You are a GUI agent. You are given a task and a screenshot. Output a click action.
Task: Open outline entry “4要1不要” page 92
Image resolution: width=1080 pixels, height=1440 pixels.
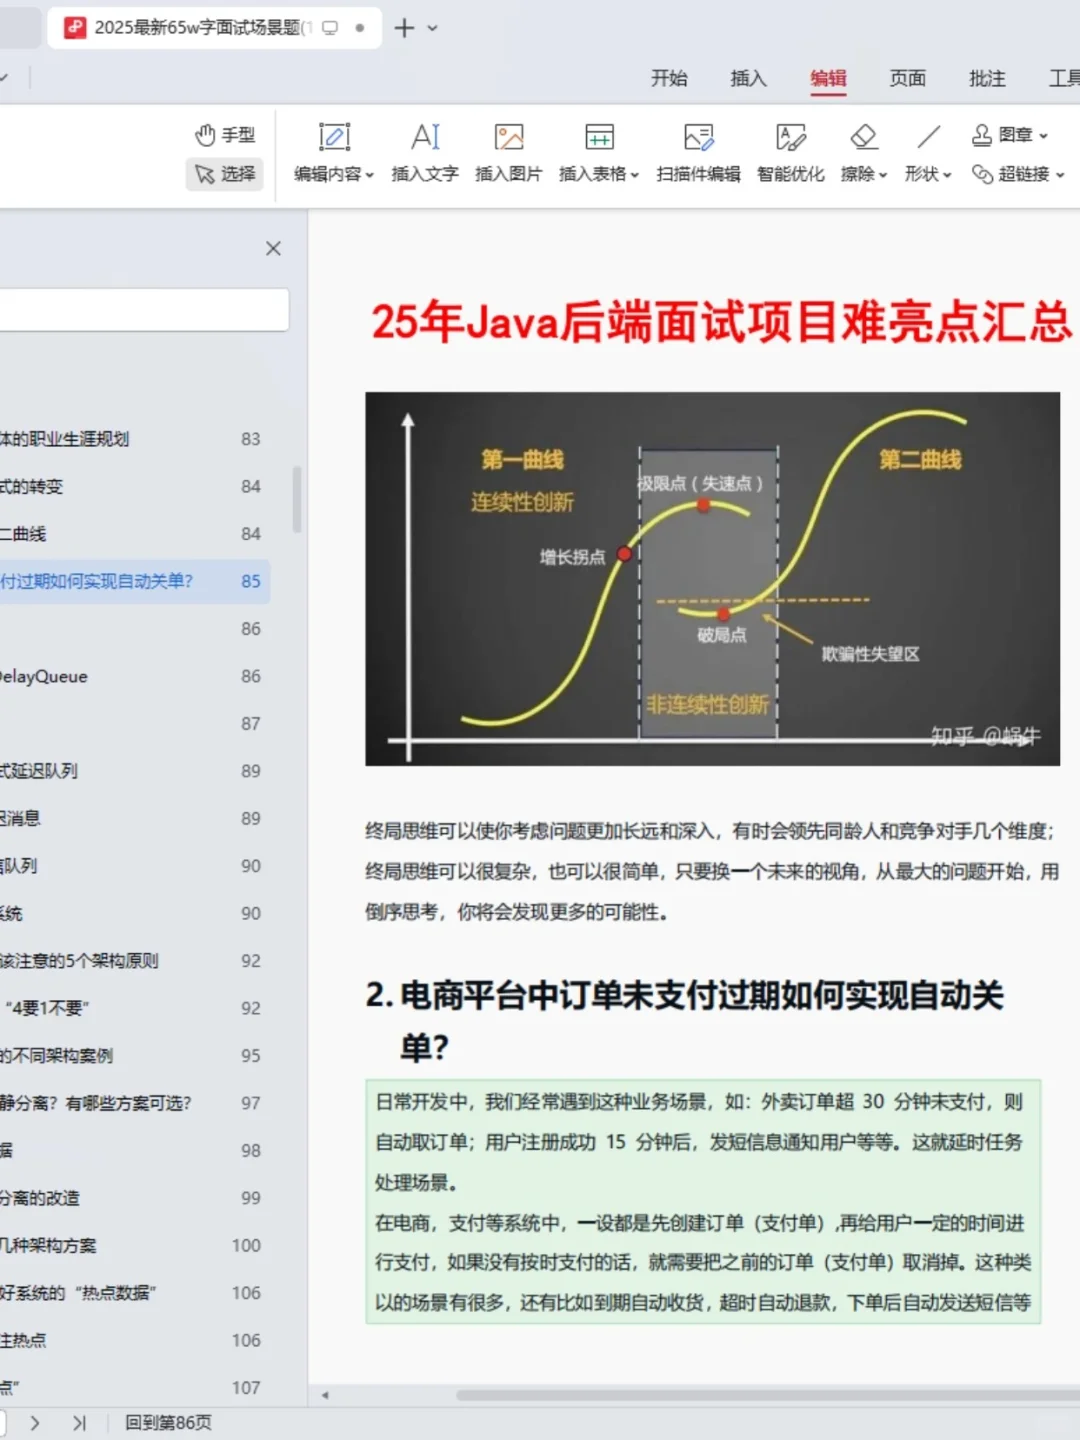(x=135, y=1008)
